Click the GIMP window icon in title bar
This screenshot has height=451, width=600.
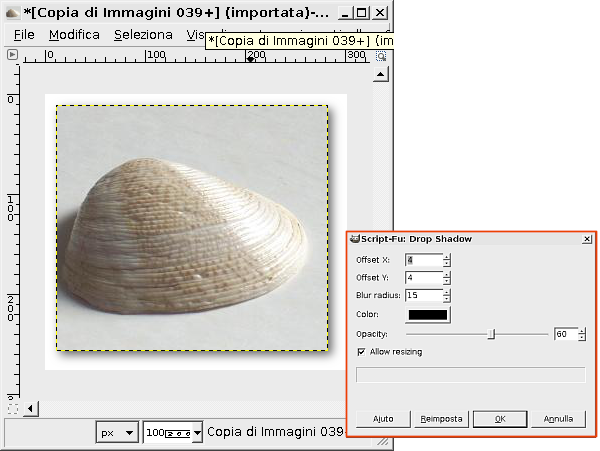[x=11, y=13]
